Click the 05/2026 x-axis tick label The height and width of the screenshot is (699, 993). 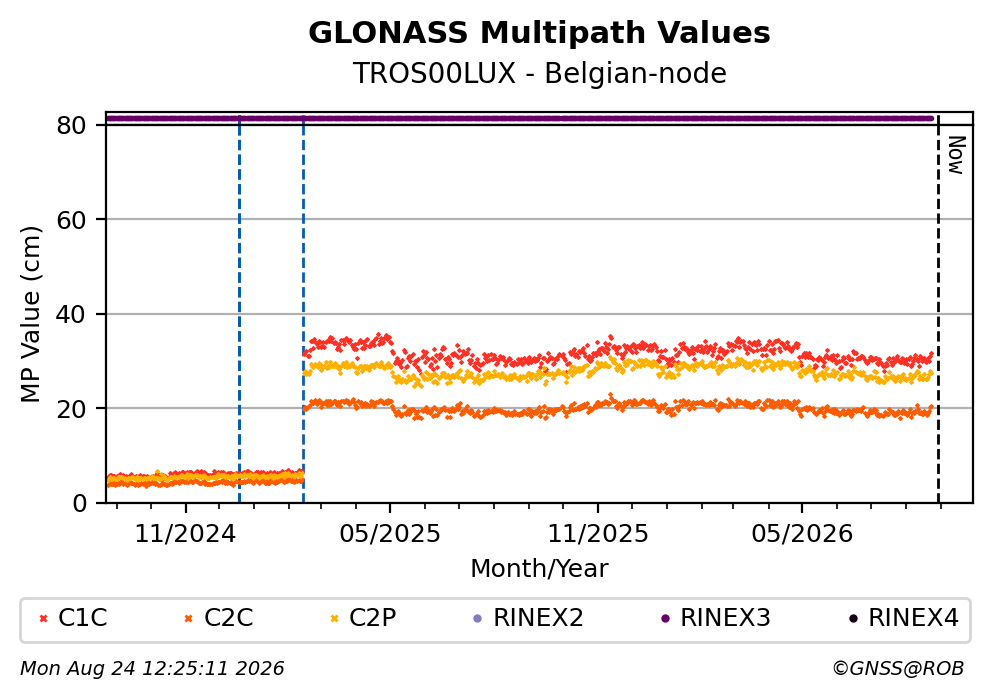[x=802, y=534]
